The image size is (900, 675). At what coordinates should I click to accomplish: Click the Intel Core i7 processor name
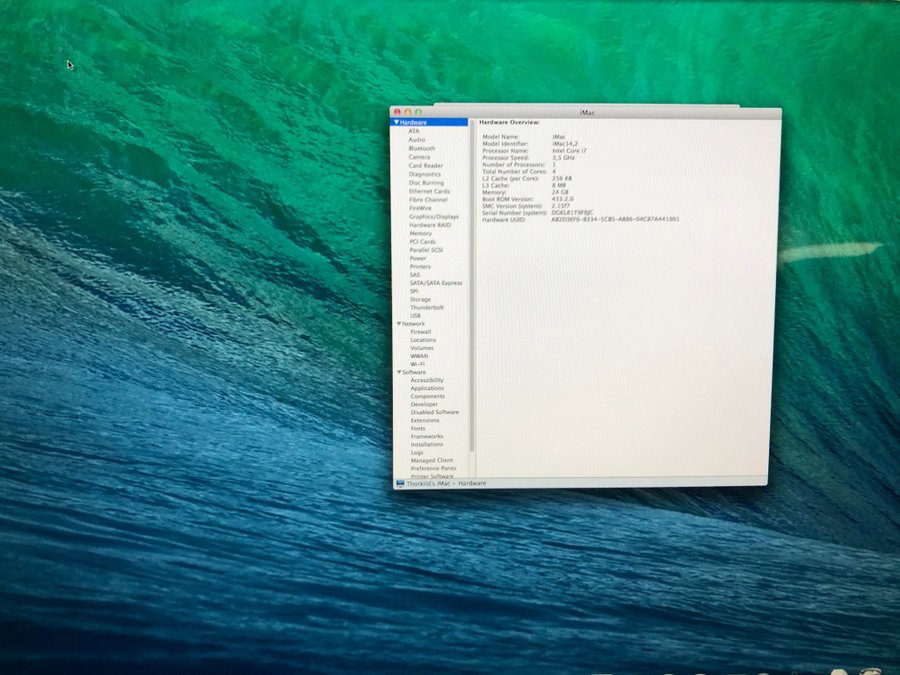click(569, 150)
